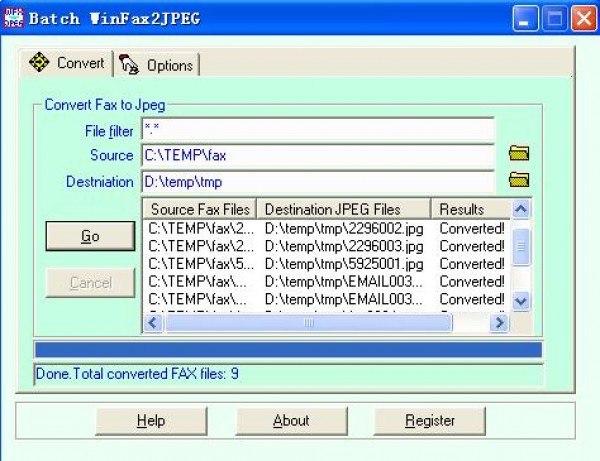The image size is (600, 461).
Task: Focus the Destination path field
Action: (318, 182)
